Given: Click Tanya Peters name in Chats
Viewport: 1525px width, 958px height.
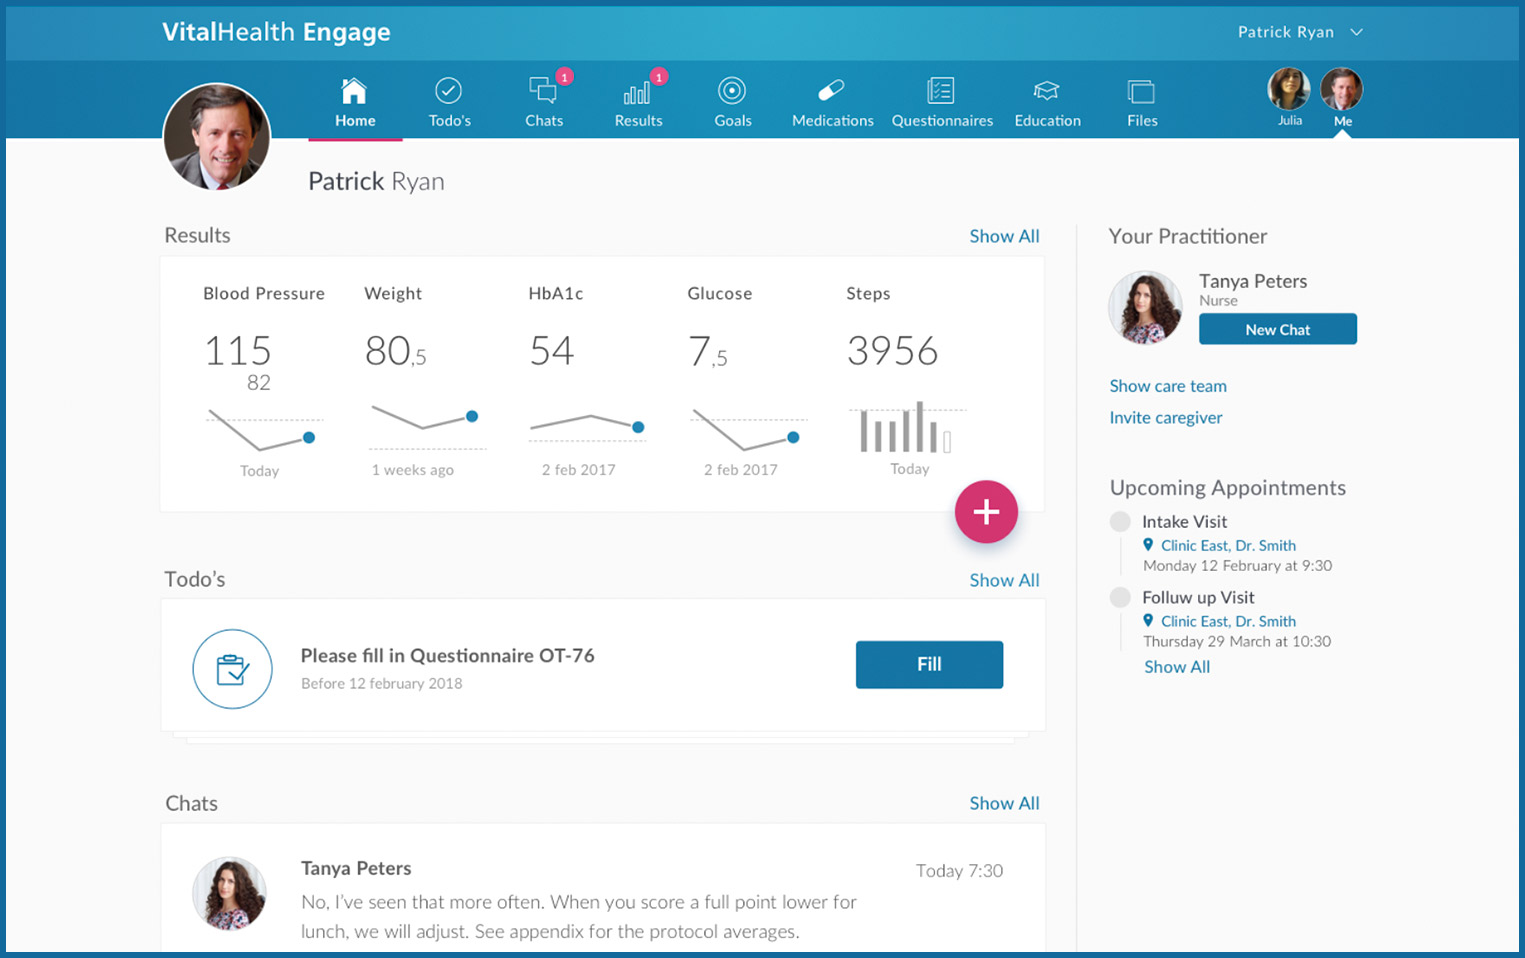Looking at the screenshot, I should point(356,868).
